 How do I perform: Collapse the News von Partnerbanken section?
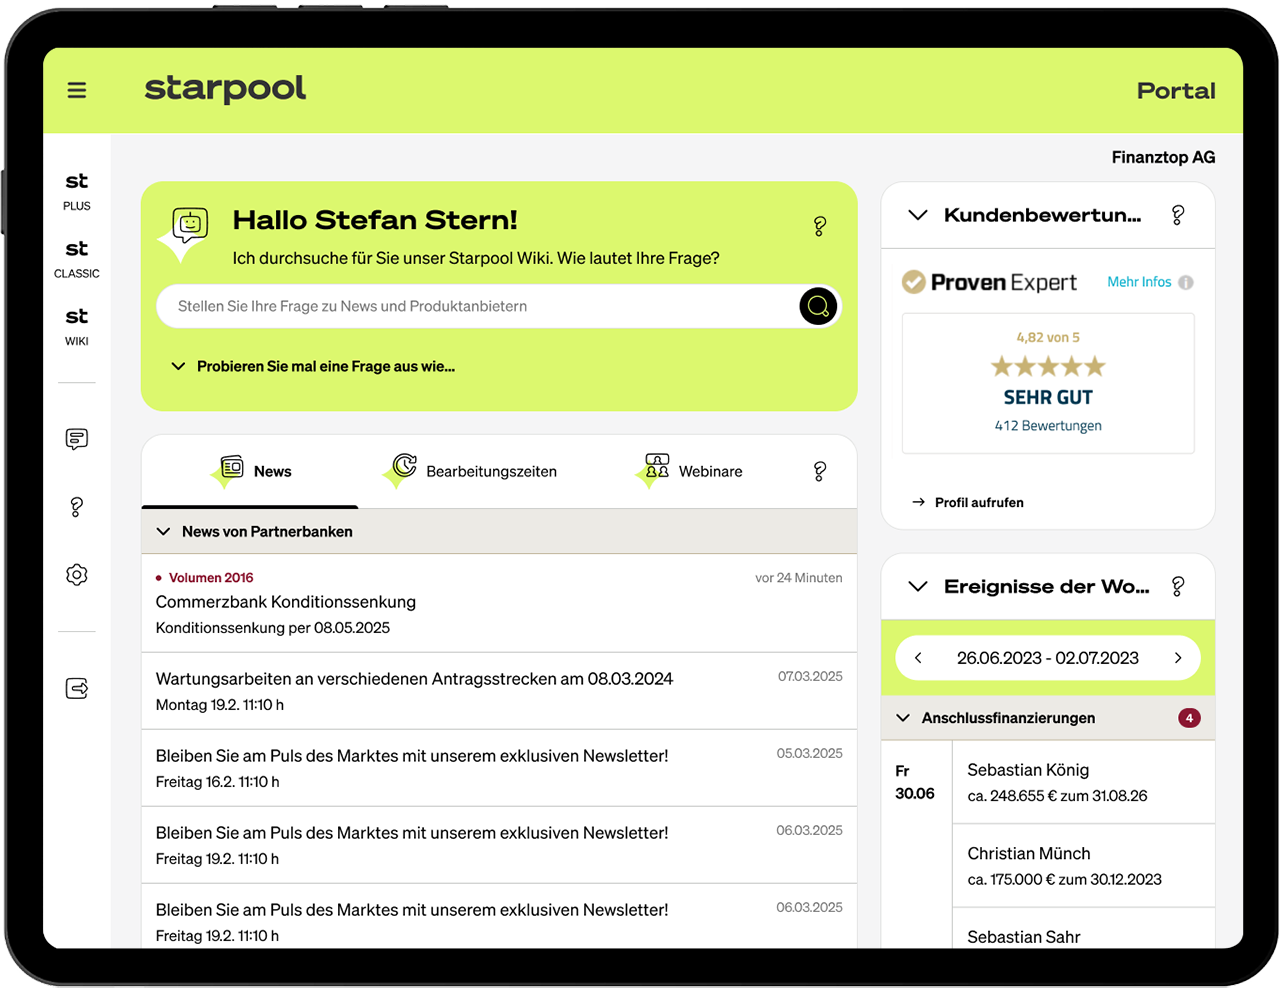[163, 531]
